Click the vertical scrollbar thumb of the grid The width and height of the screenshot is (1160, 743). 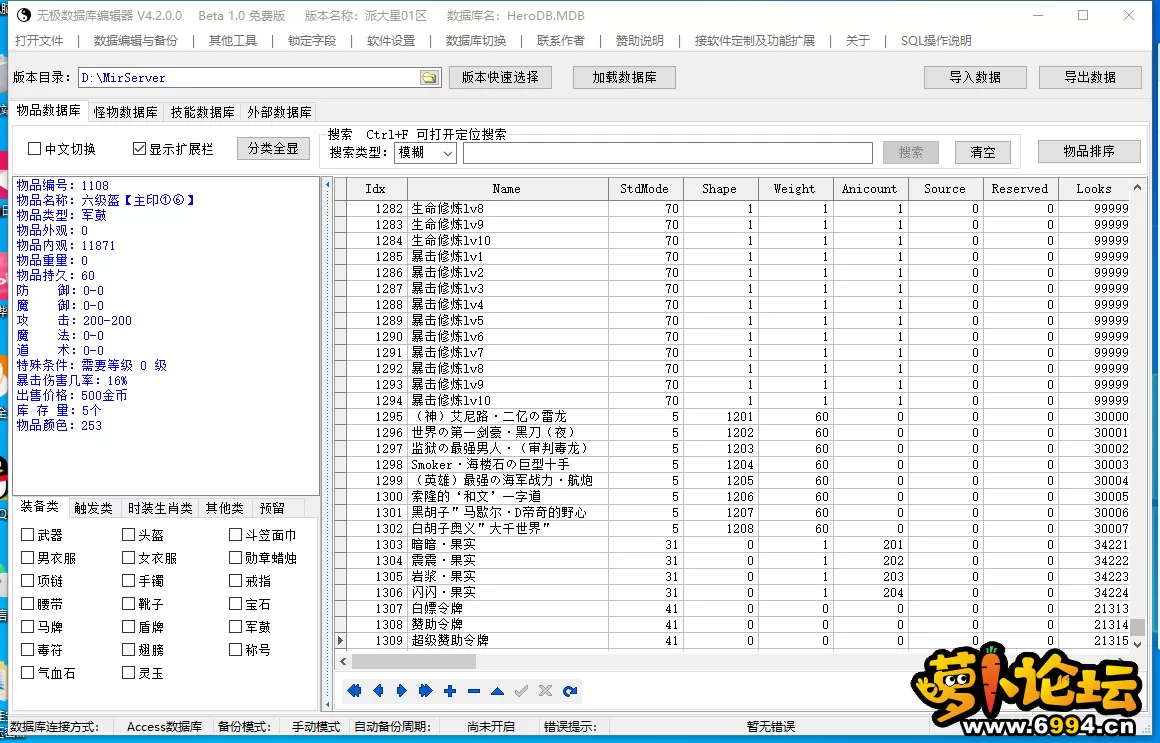pyautogui.click(x=1137, y=628)
